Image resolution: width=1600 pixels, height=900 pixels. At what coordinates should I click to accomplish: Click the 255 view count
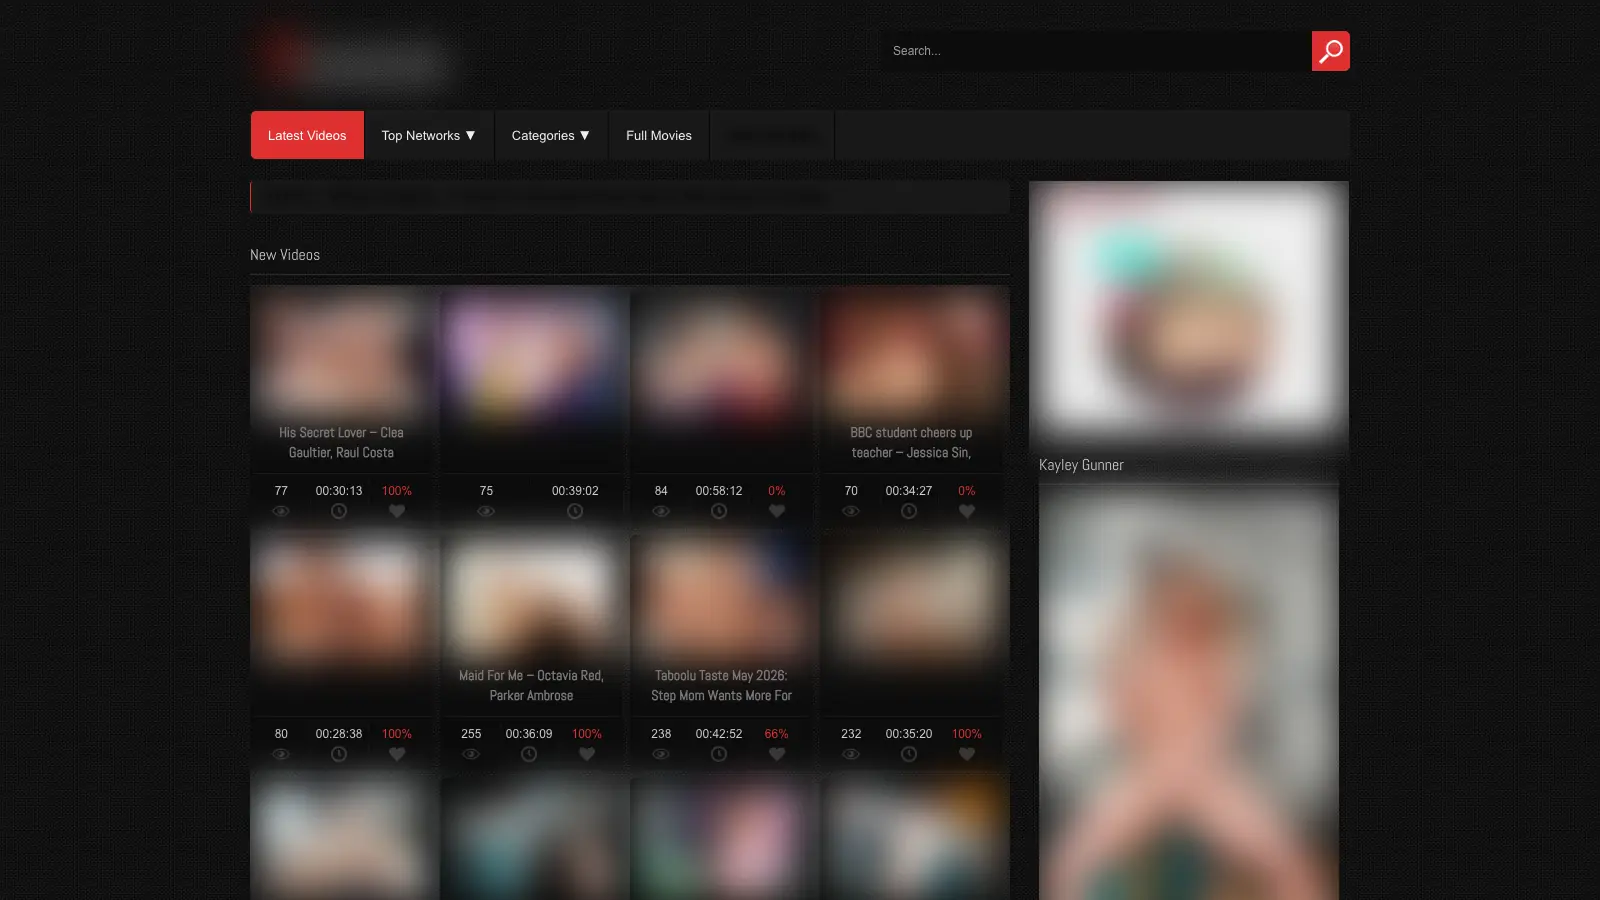(x=471, y=734)
